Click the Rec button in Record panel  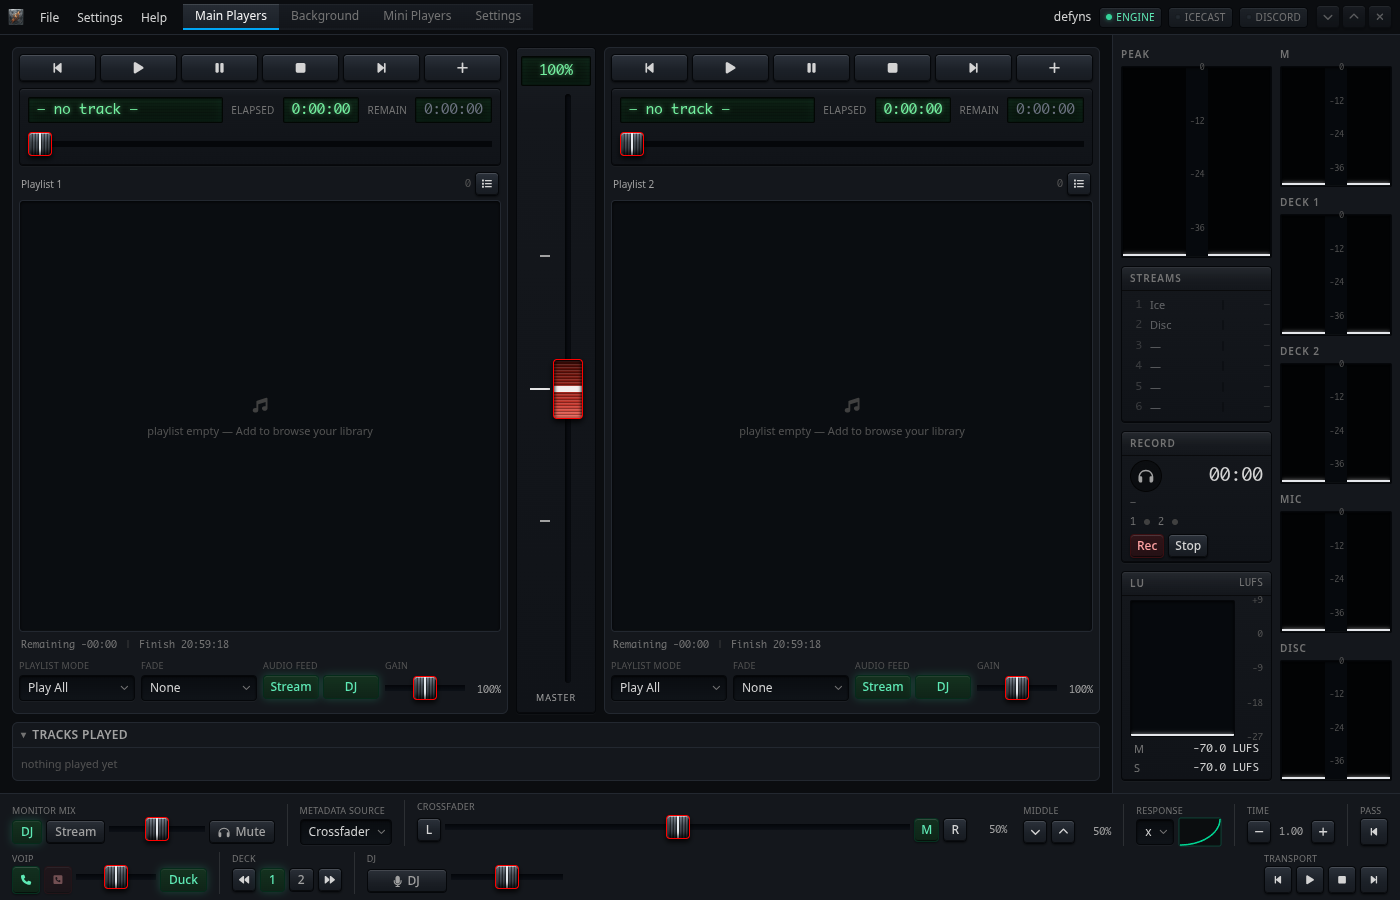pyautogui.click(x=1147, y=546)
